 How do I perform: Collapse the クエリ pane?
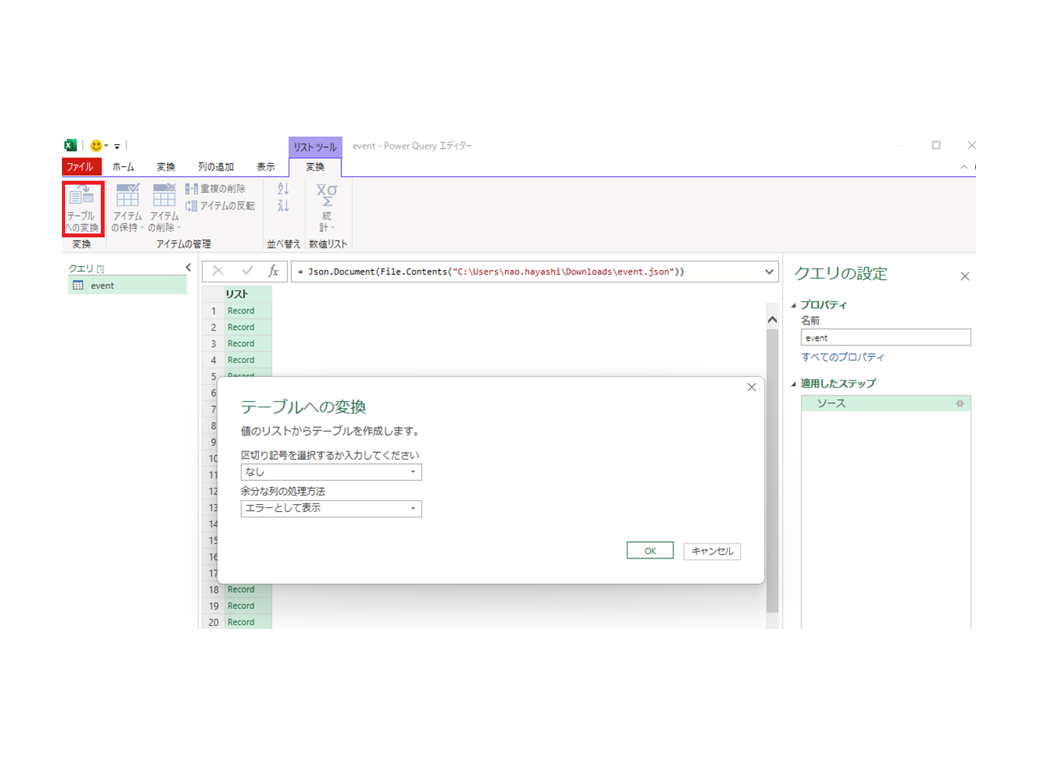[x=188, y=268]
